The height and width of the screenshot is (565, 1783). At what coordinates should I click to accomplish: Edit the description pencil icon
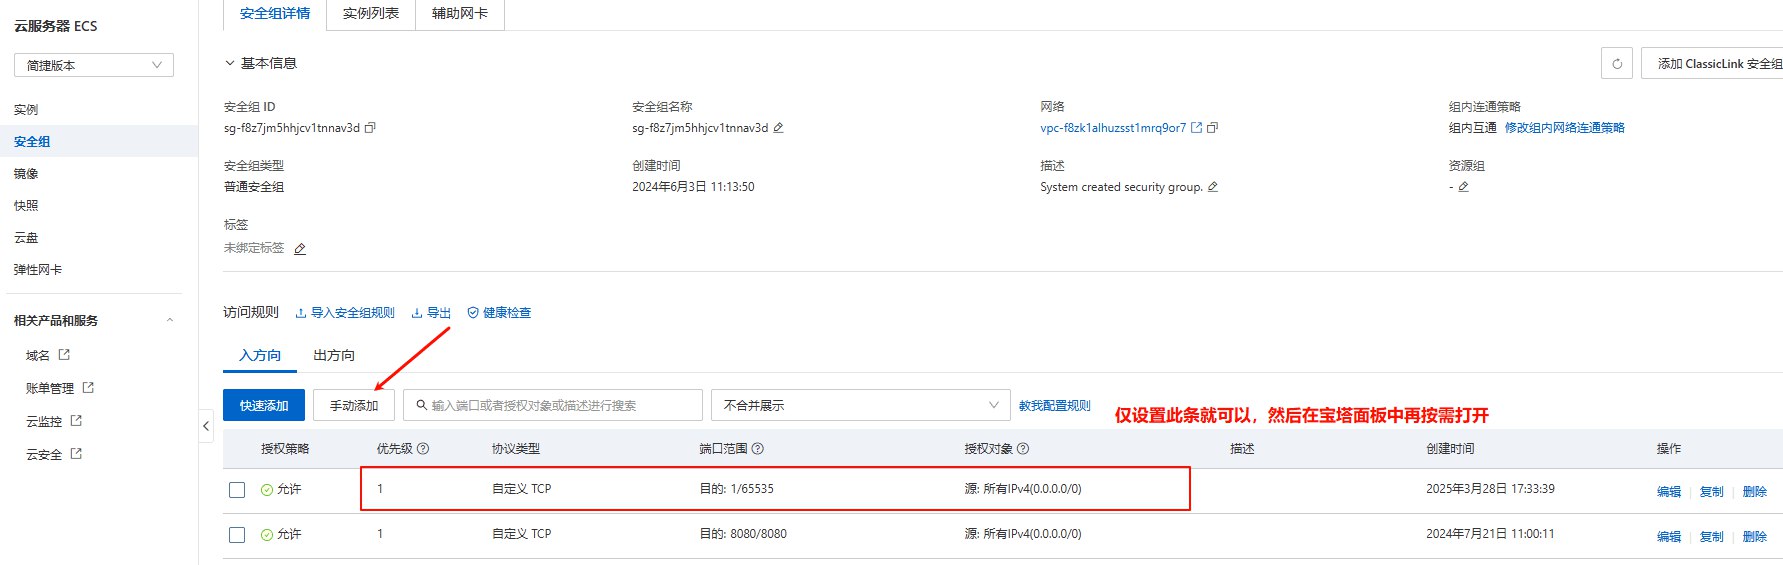[x=1213, y=187]
